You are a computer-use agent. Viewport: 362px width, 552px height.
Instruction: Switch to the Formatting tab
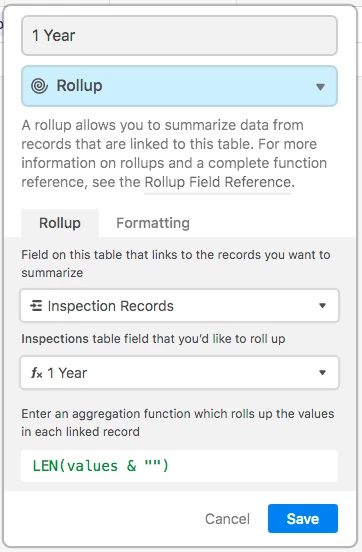click(153, 223)
